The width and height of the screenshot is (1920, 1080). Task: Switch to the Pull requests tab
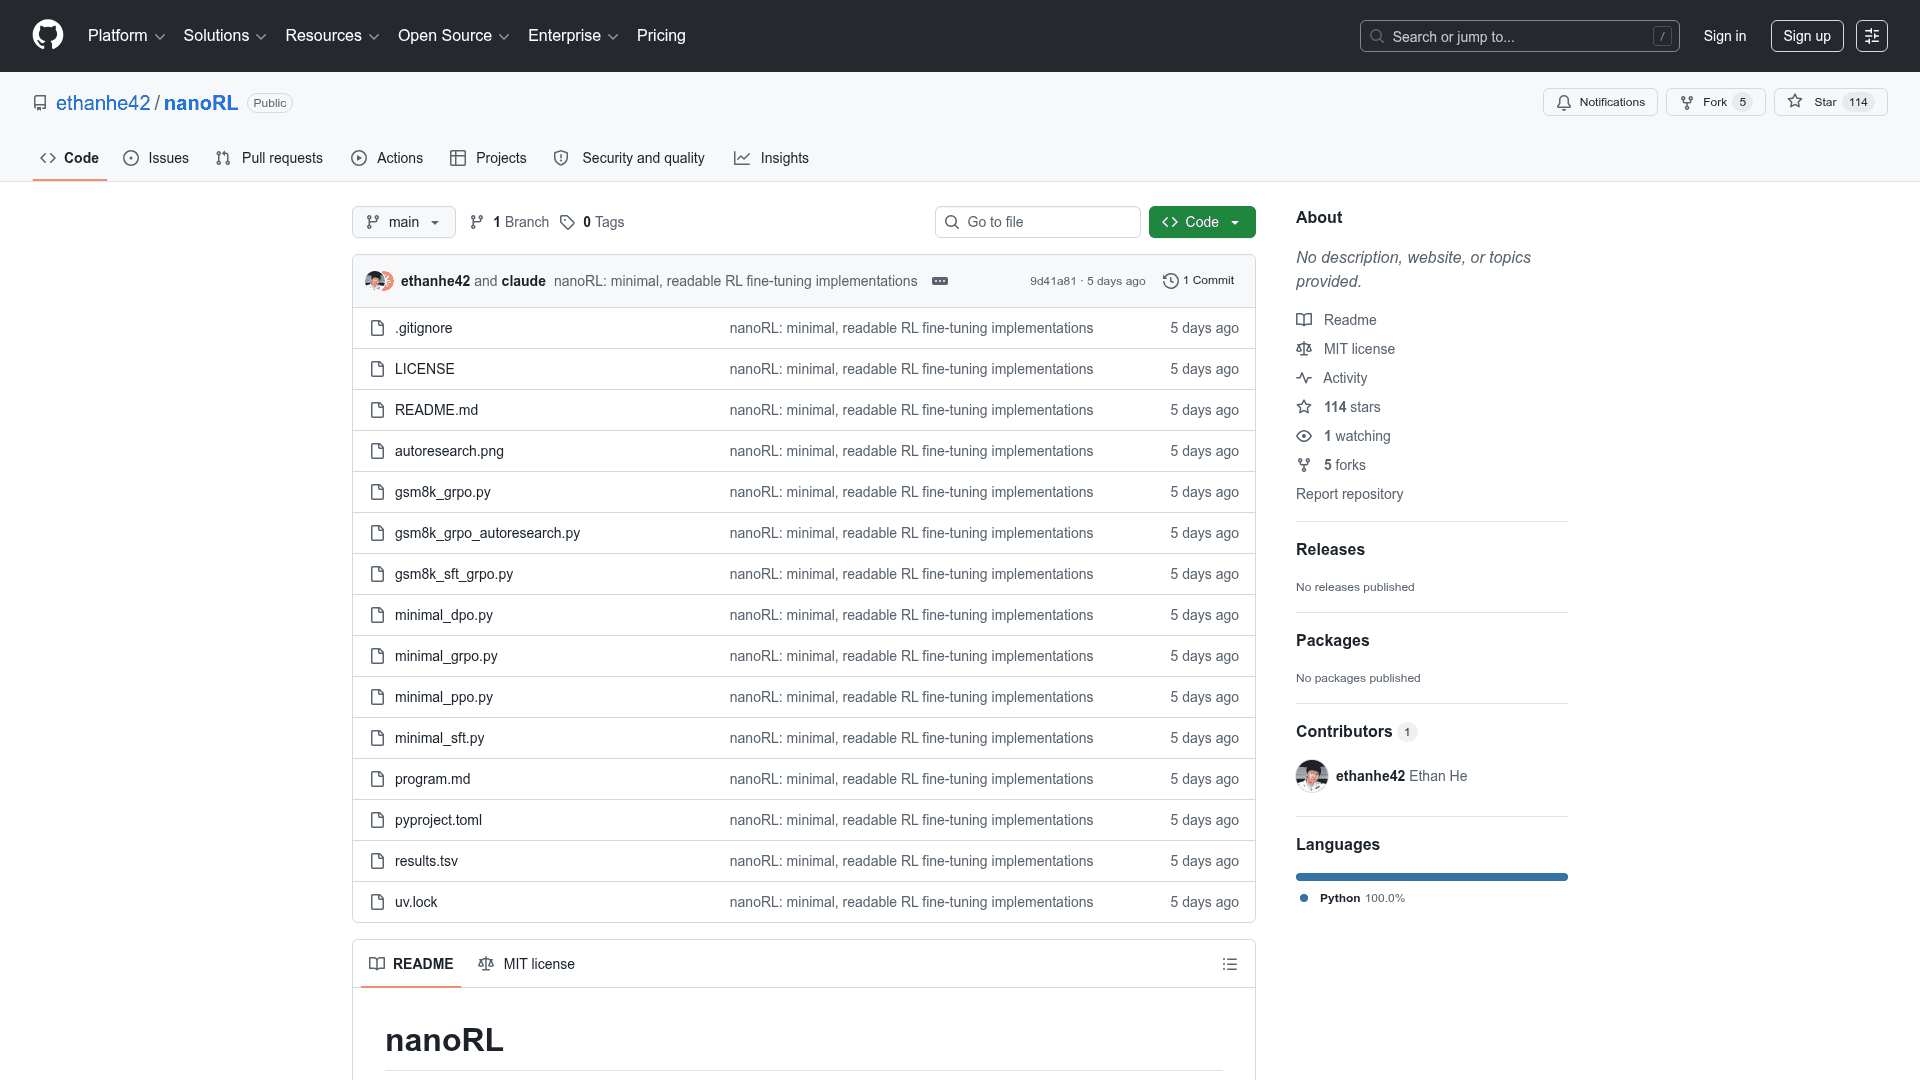click(x=269, y=158)
